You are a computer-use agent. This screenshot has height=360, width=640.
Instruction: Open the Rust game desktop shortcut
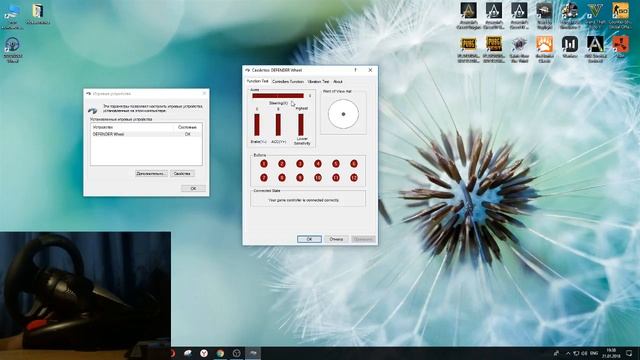pyautogui.click(x=620, y=47)
